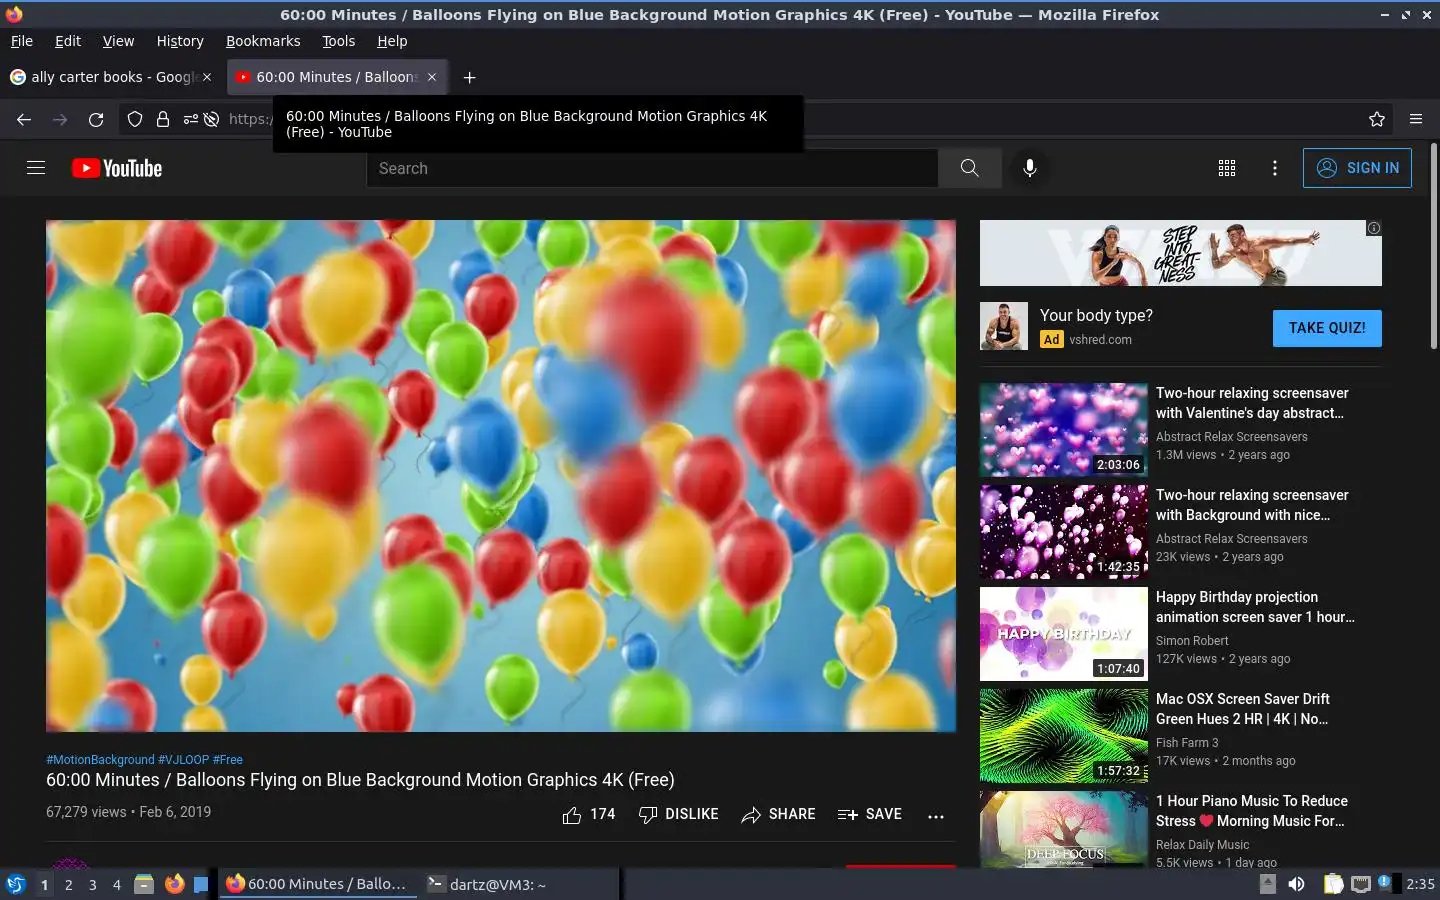Click #MotionBackground hashtag link
The height and width of the screenshot is (900, 1440).
pyautogui.click(x=100, y=760)
